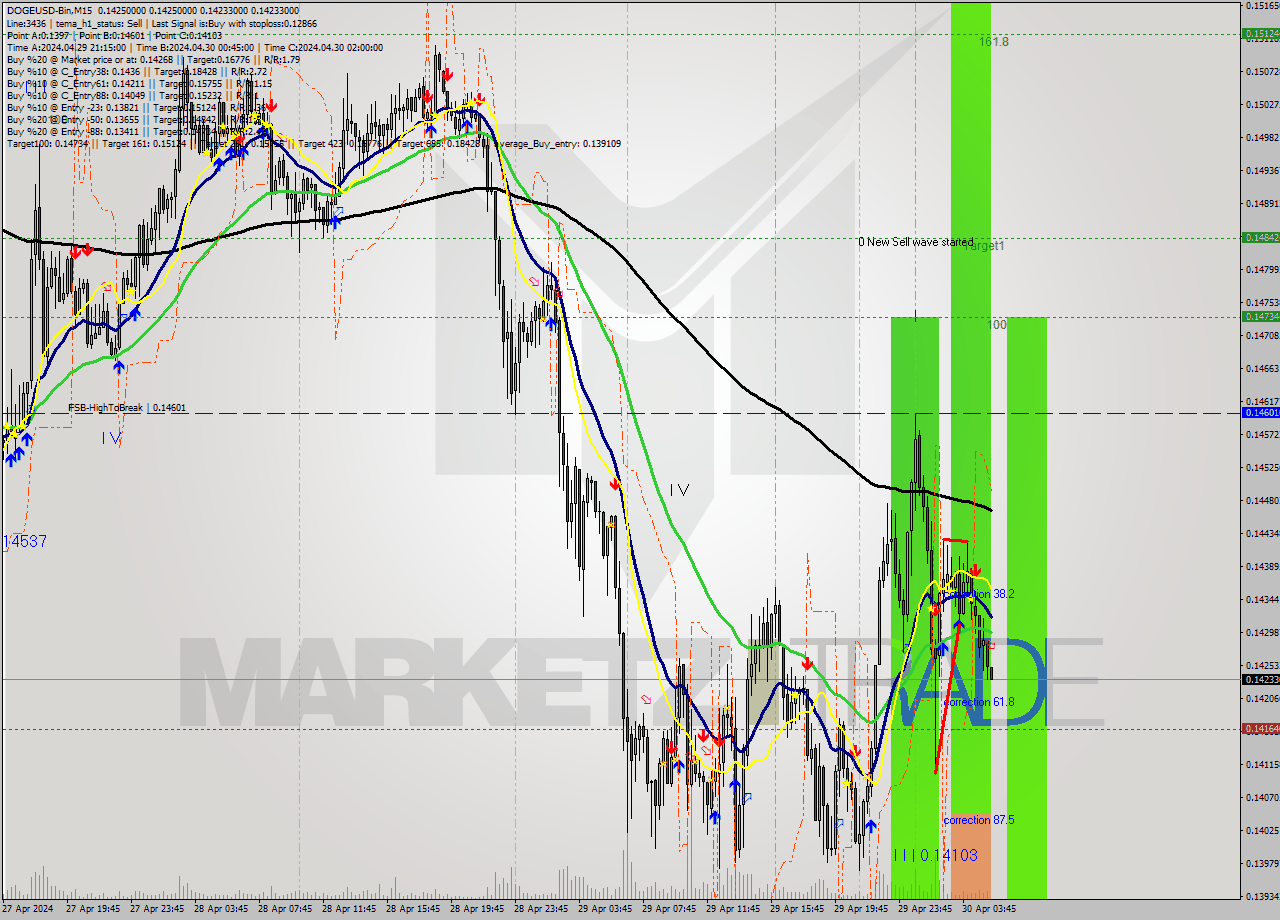Select the 'correction 87.5' label
The image size is (1280, 920).
980,820
